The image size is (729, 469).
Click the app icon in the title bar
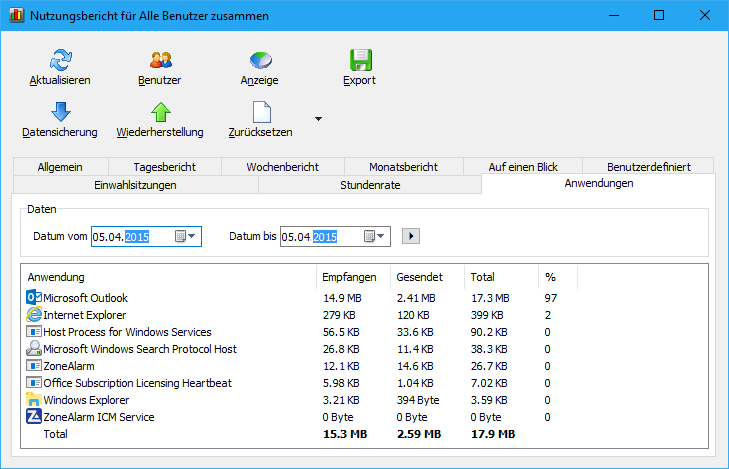click(16, 15)
